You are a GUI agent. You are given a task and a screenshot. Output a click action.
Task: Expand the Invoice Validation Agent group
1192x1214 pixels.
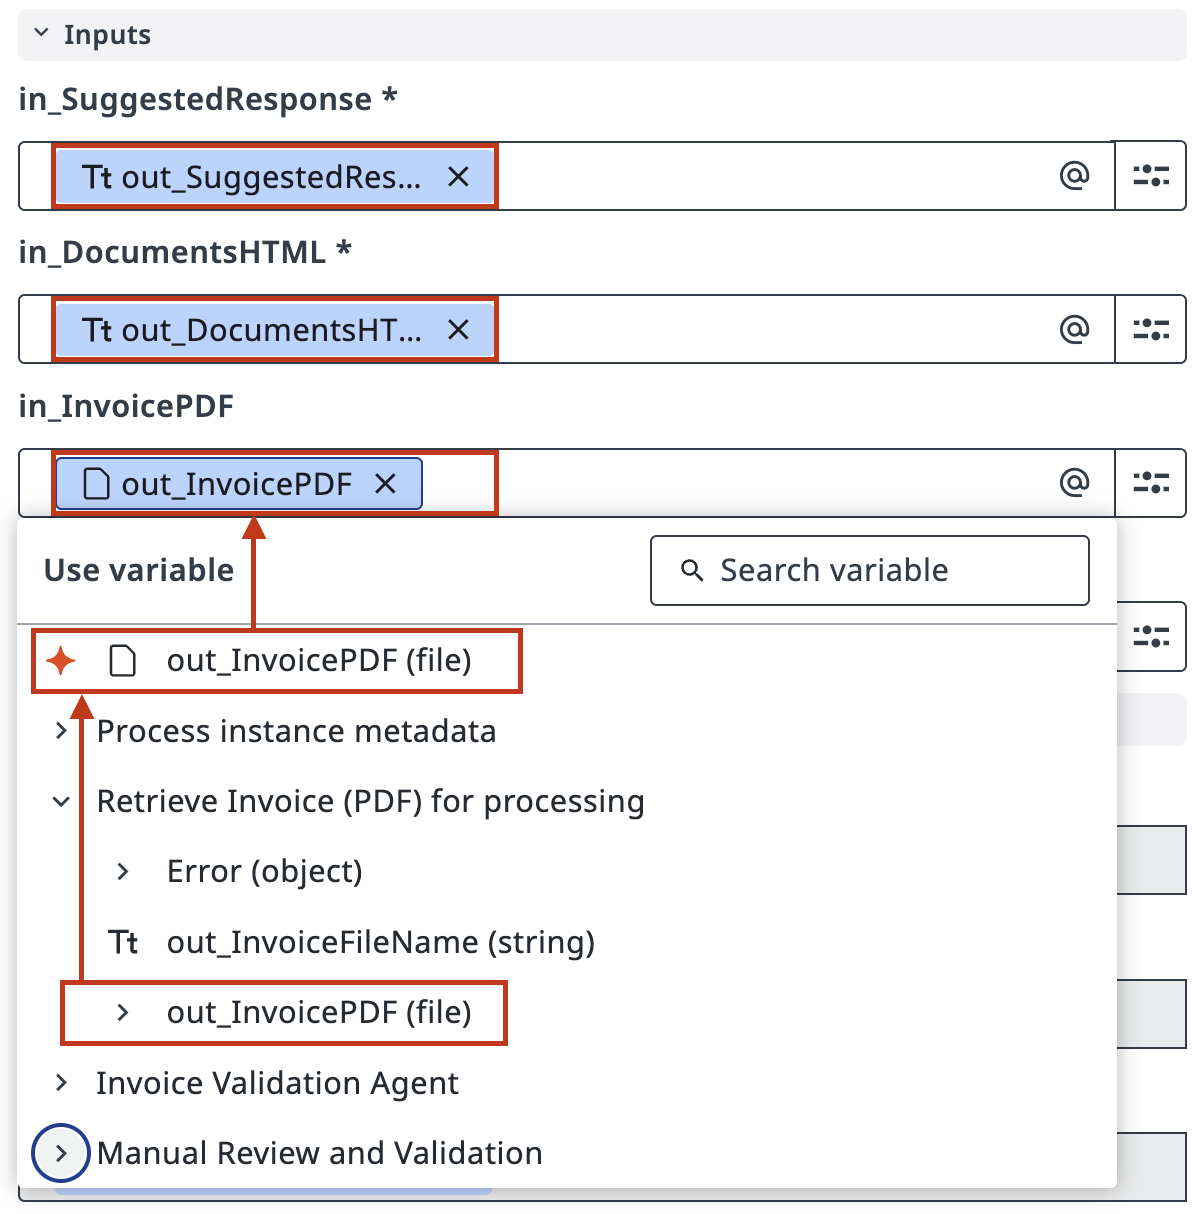coord(61,1082)
